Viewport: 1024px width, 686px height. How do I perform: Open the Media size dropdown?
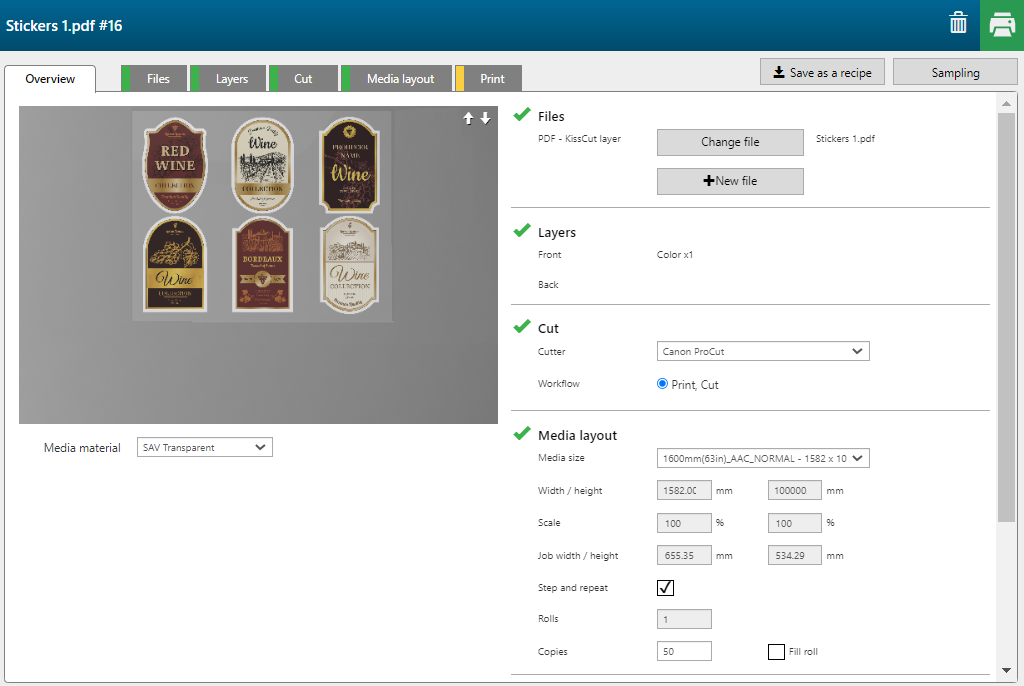point(763,458)
